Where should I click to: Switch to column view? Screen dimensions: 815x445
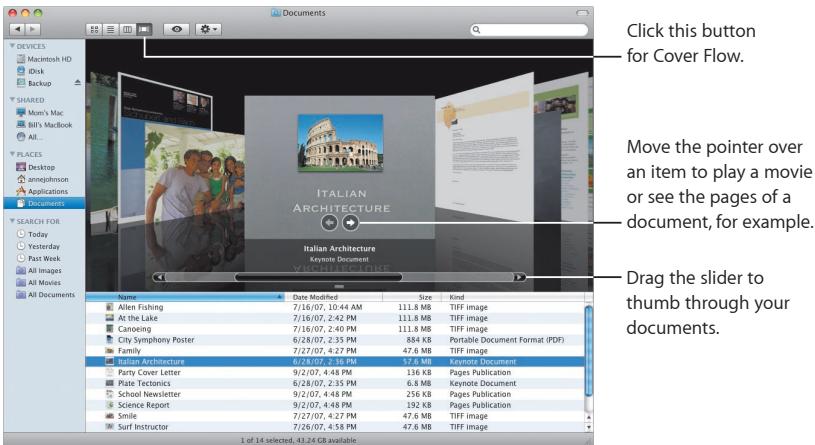(x=127, y=30)
